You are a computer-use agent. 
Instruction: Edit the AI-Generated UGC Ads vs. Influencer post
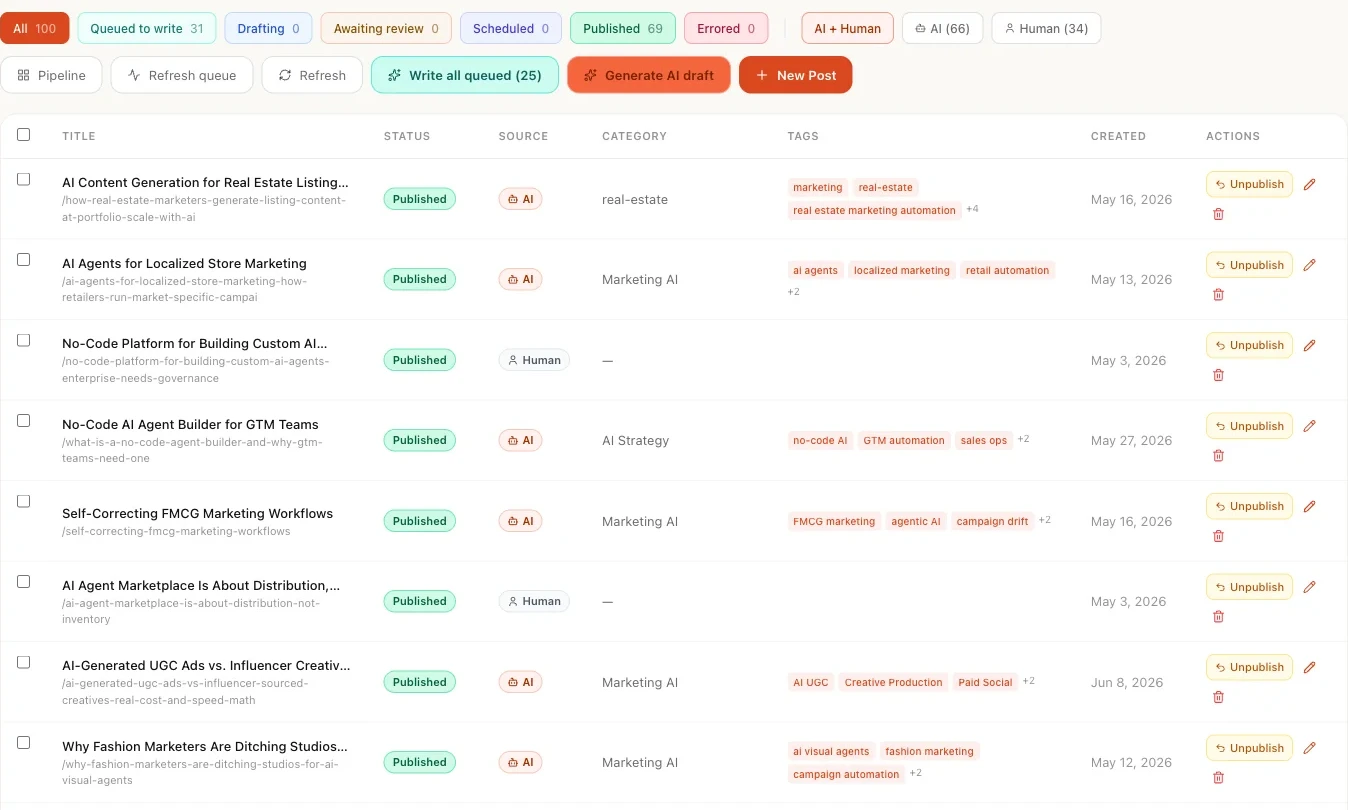pyautogui.click(x=1309, y=667)
